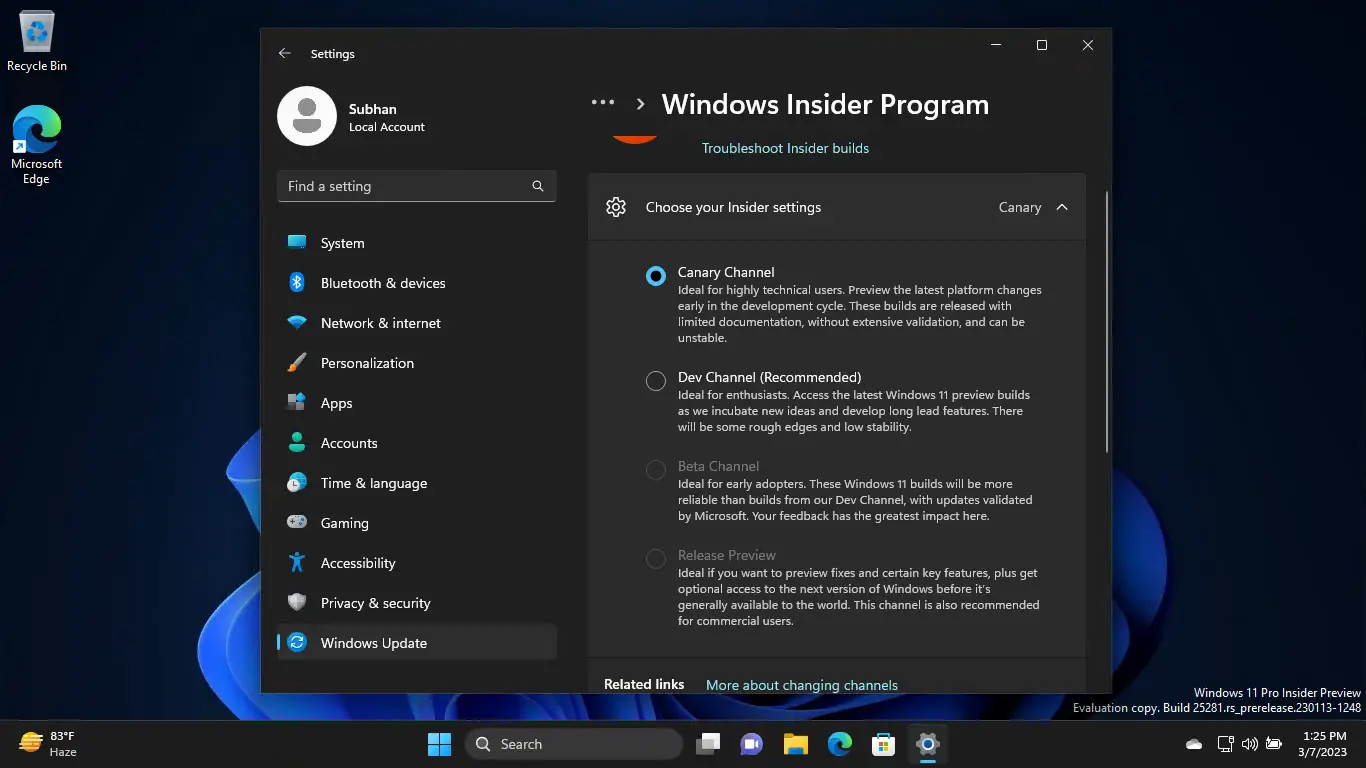Click the Windows Update sync icon

point(297,642)
